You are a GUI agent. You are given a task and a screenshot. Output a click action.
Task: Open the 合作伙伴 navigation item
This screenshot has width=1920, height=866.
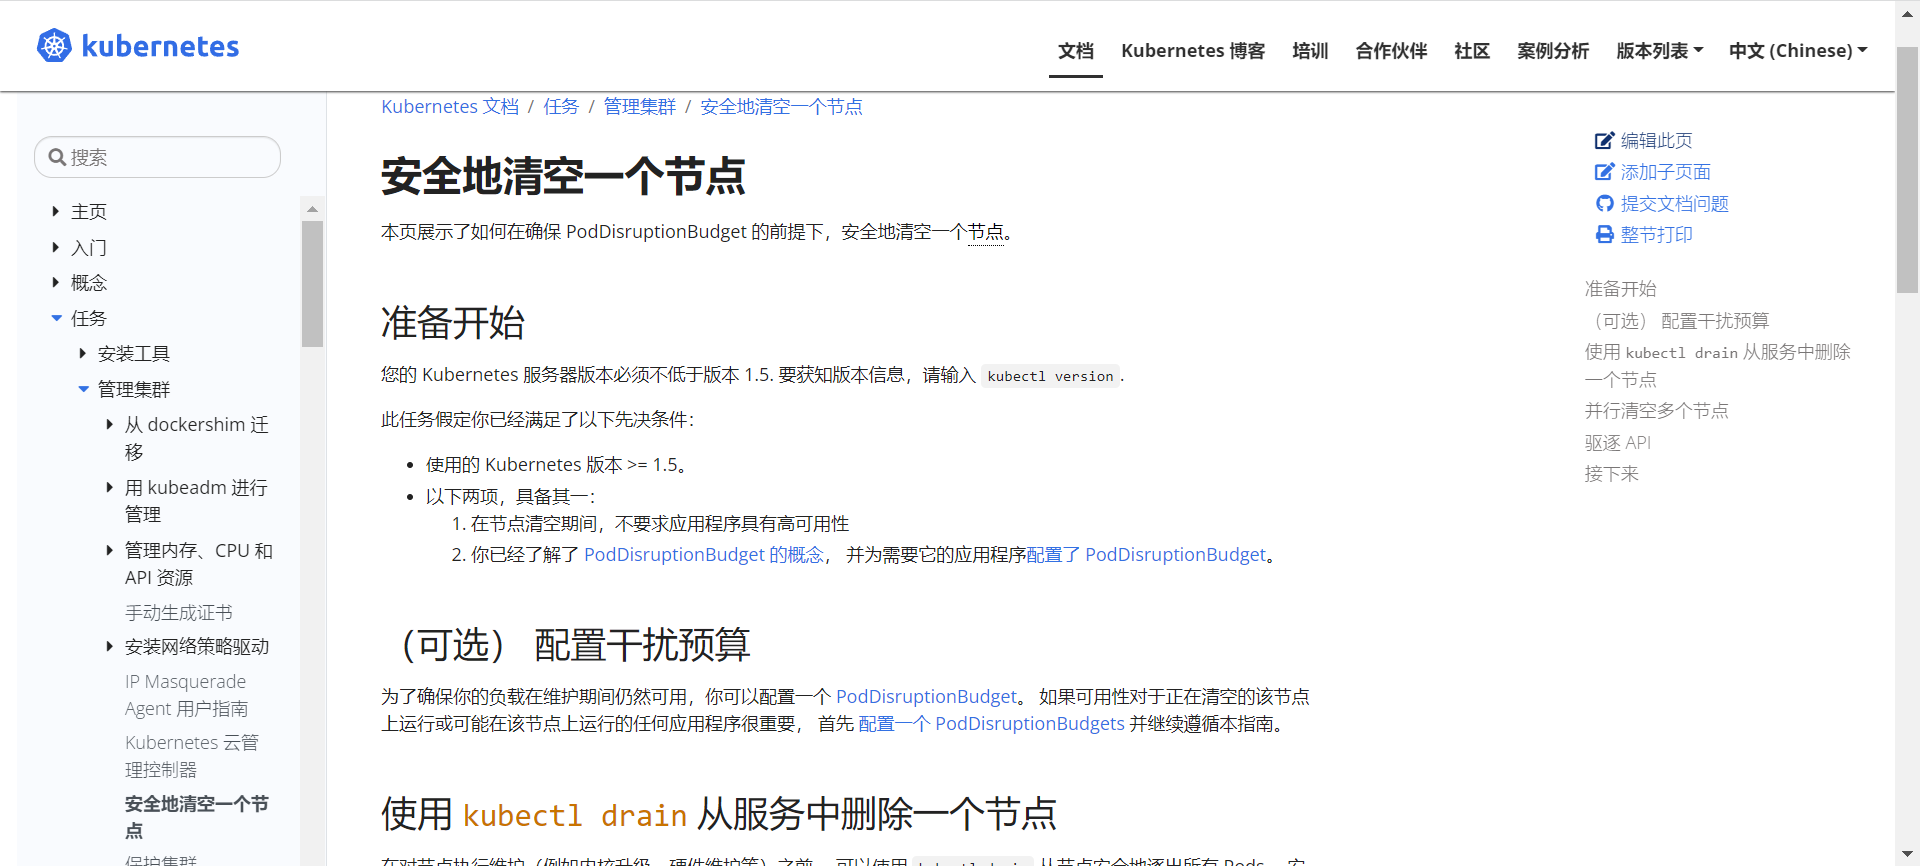[1391, 50]
